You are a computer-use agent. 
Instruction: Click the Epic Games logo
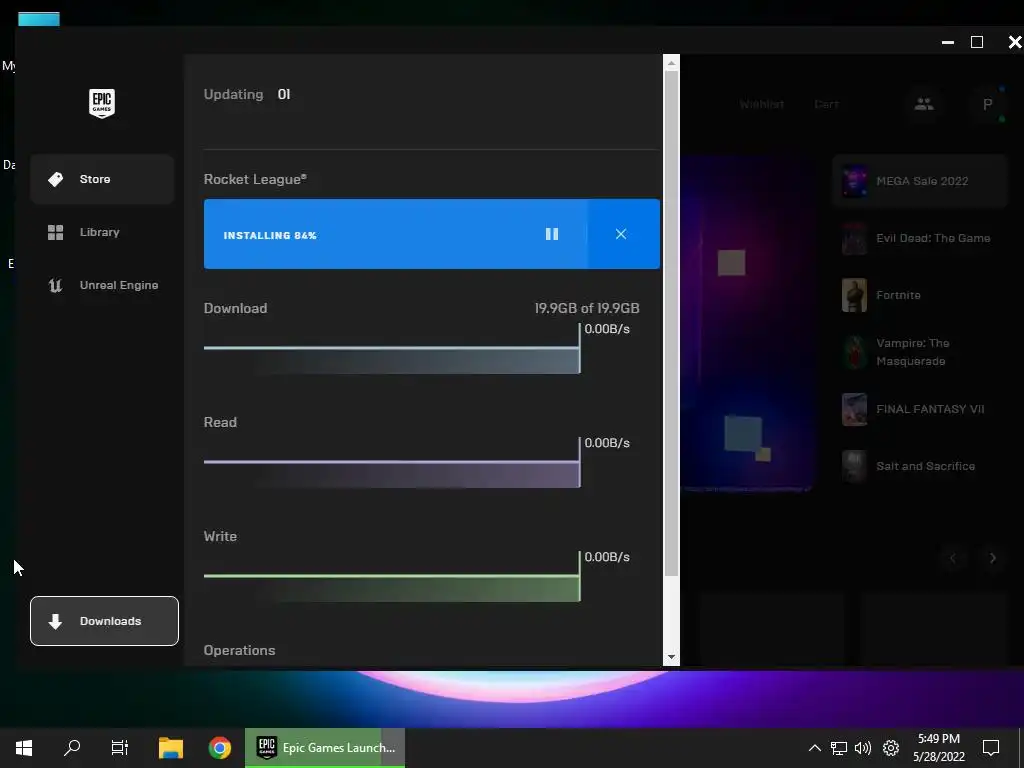pos(102,103)
